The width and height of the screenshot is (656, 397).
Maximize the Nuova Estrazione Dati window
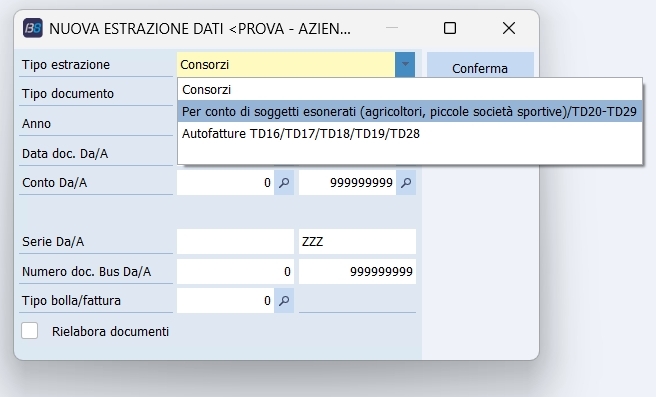(450, 28)
